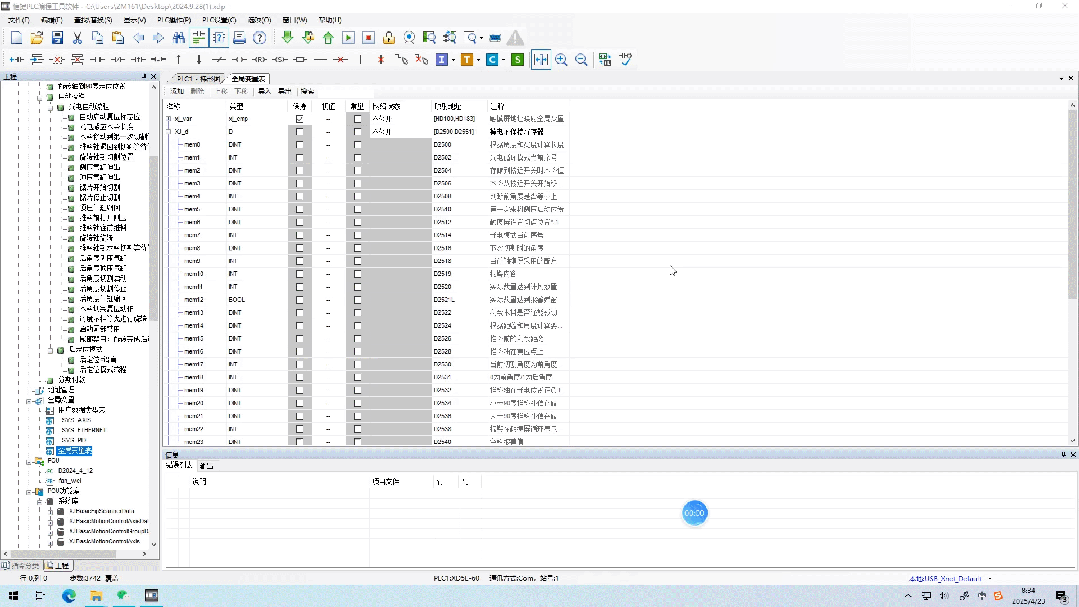This screenshot has height=607, width=1079.
Task: Collapse the POU library tree node
Action: coord(29,491)
